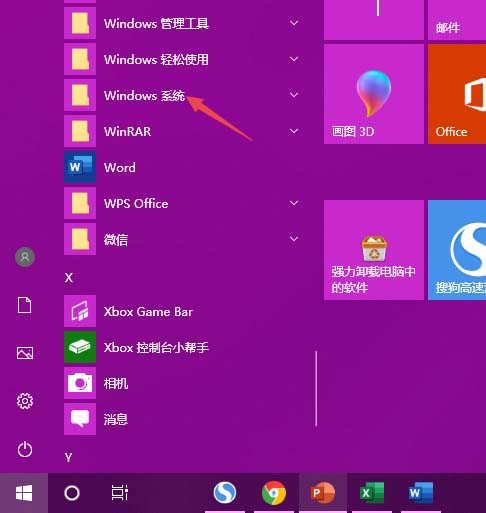This screenshot has width=486, height=513.
Task: Open the Office tile
Action: pos(457,94)
